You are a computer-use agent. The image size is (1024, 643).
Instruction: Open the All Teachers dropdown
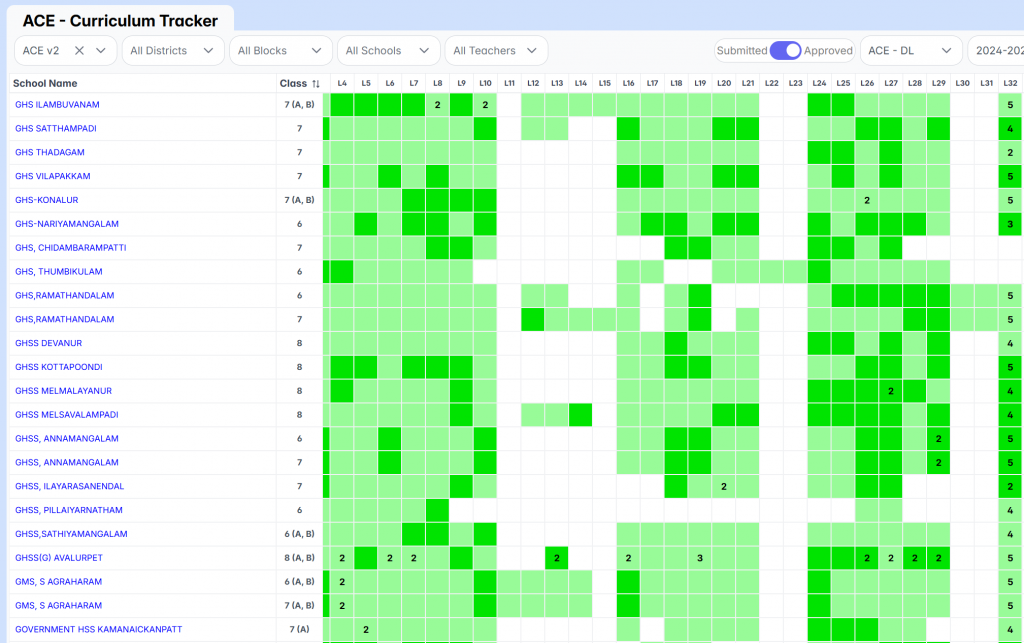(x=495, y=51)
